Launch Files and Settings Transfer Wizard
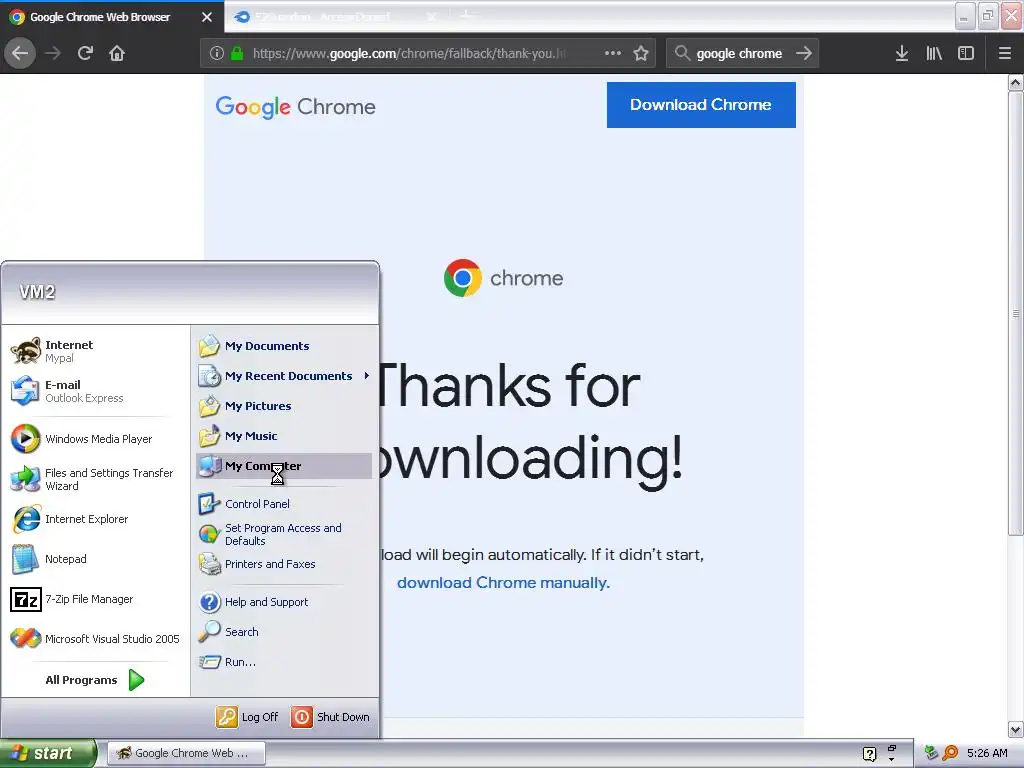The width and height of the screenshot is (1024, 768). tap(95, 479)
